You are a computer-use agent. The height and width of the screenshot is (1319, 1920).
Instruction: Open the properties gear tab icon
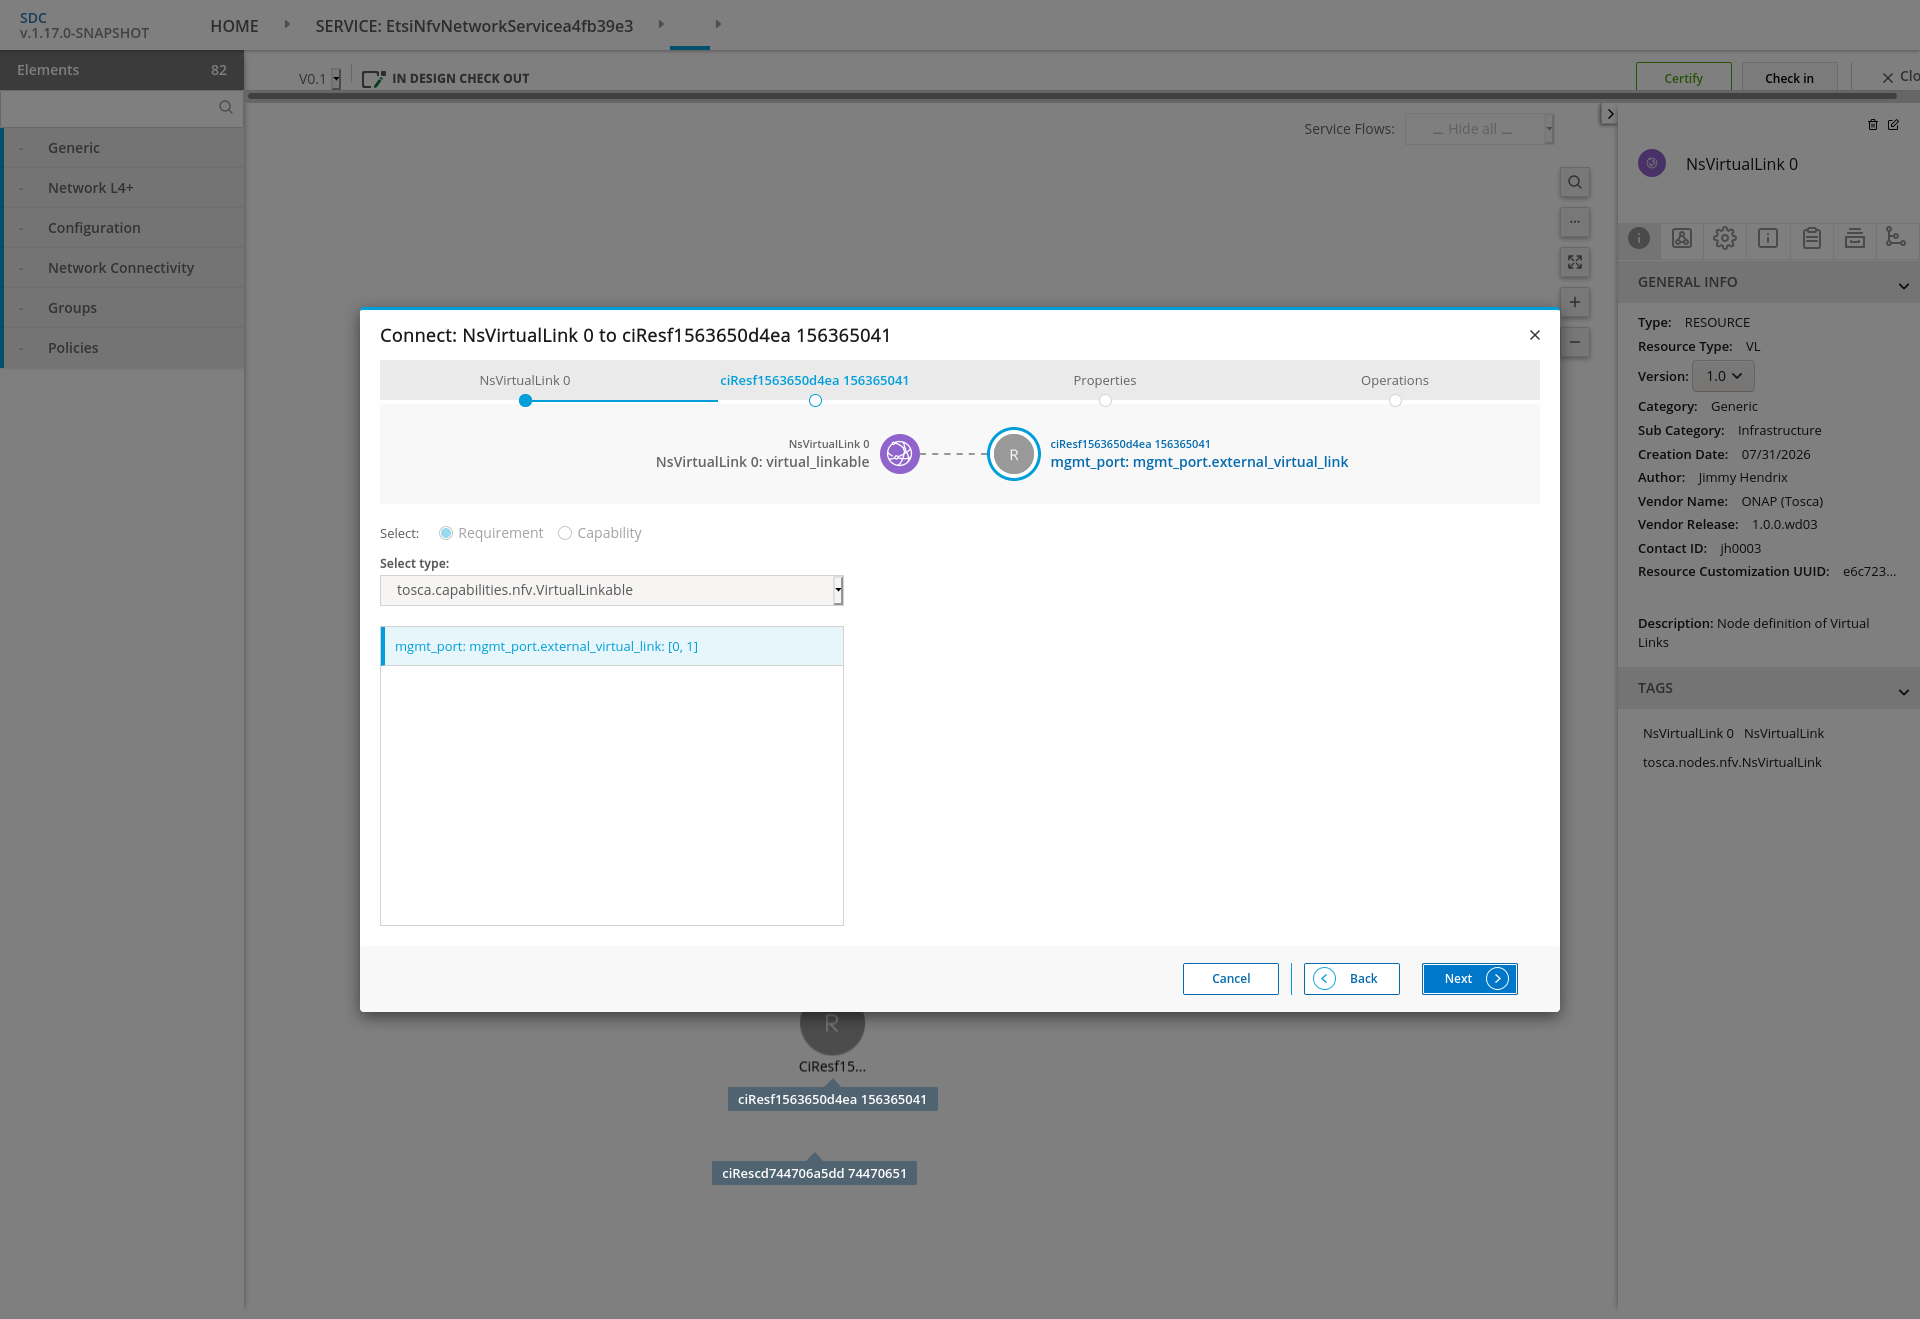pyautogui.click(x=1725, y=238)
